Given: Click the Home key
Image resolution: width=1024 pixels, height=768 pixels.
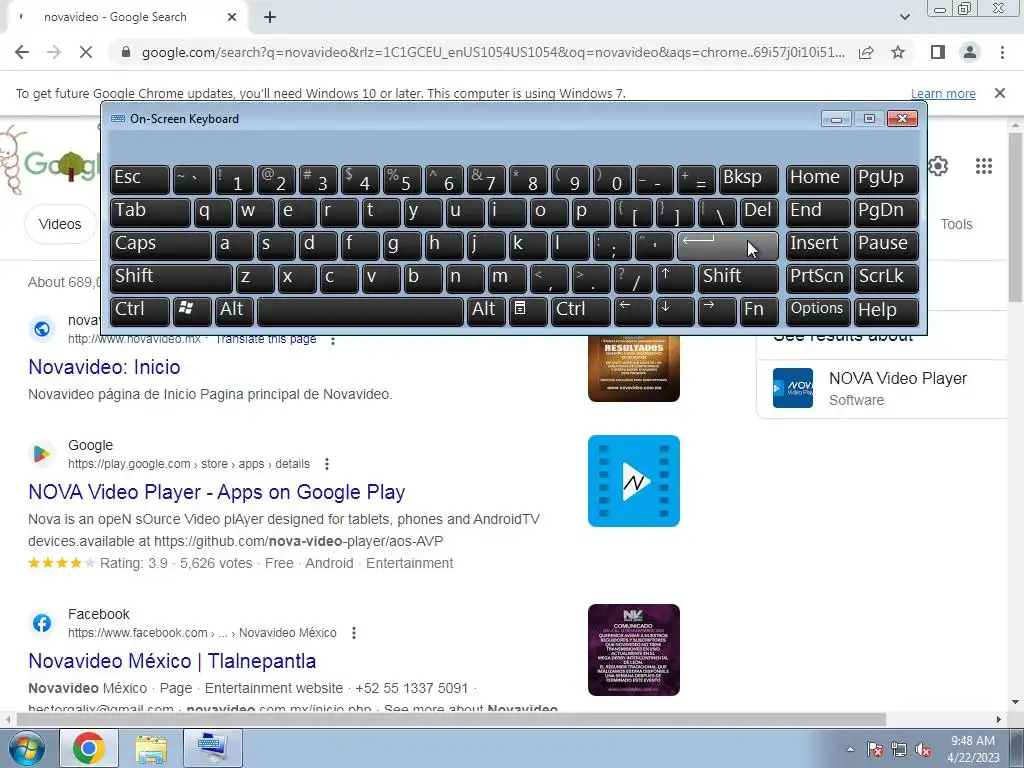Looking at the screenshot, I should pos(818,180).
